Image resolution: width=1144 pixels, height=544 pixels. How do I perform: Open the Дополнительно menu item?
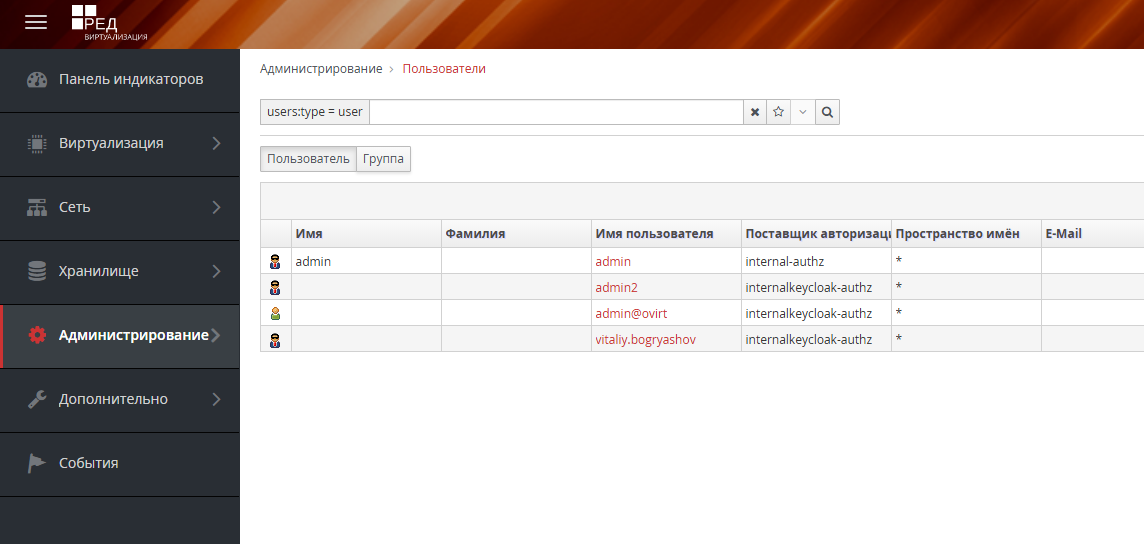click(x=120, y=400)
